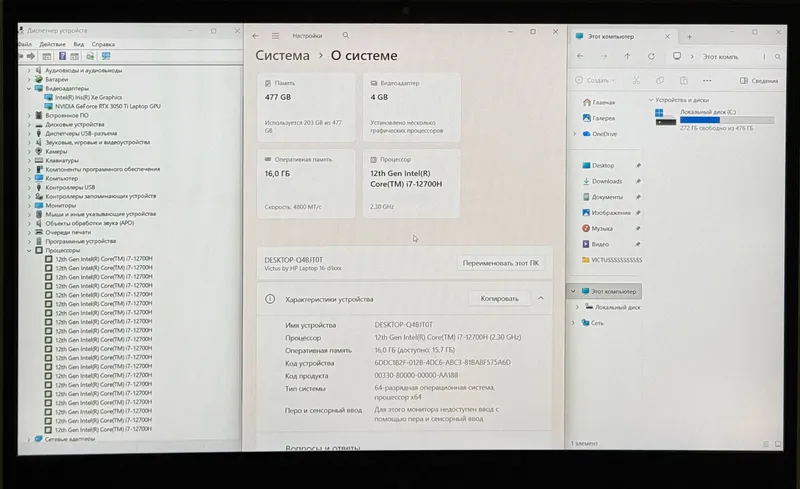Refresh the Explorer window
Image resolution: width=800 pixels, height=489 pixels.
651,57
